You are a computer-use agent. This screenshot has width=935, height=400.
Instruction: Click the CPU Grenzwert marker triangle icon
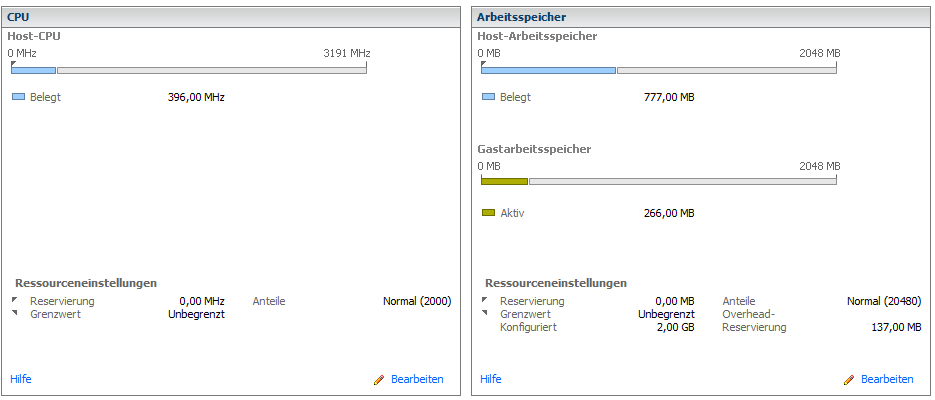pyautogui.click(x=15, y=313)
